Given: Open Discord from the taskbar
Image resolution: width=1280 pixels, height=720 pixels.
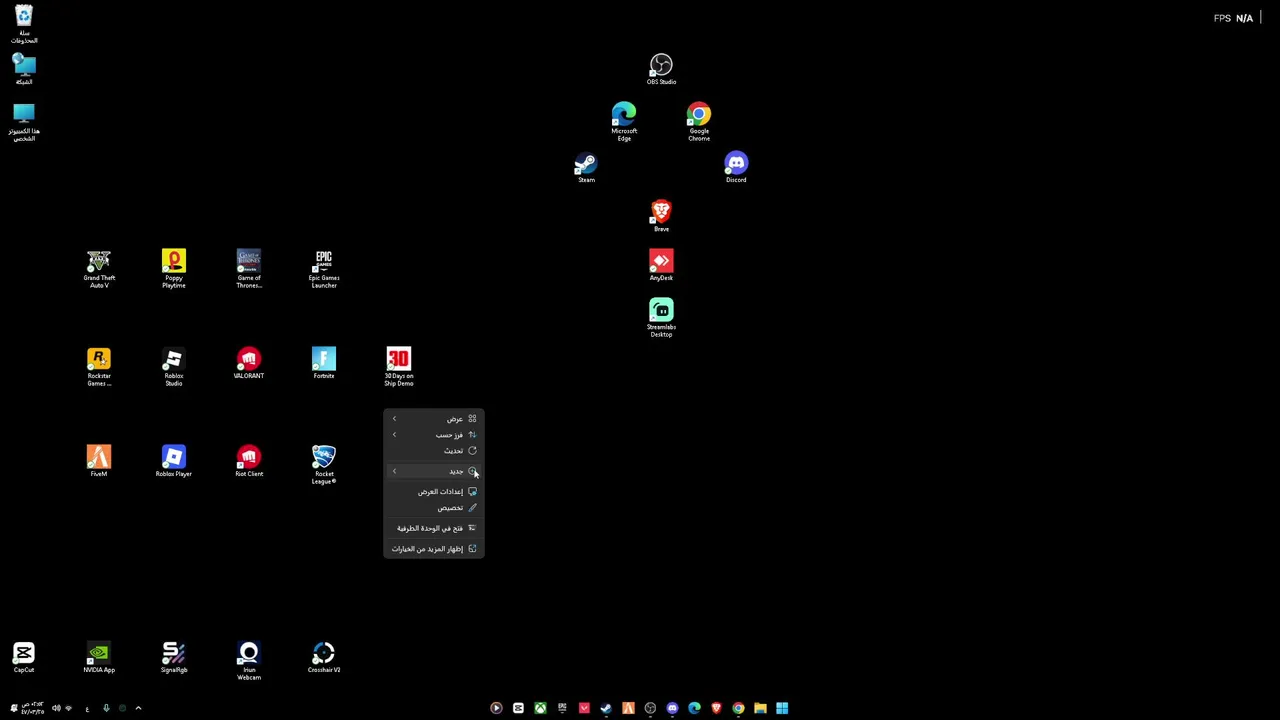Looking at the screenshot, I should [672, 708].
